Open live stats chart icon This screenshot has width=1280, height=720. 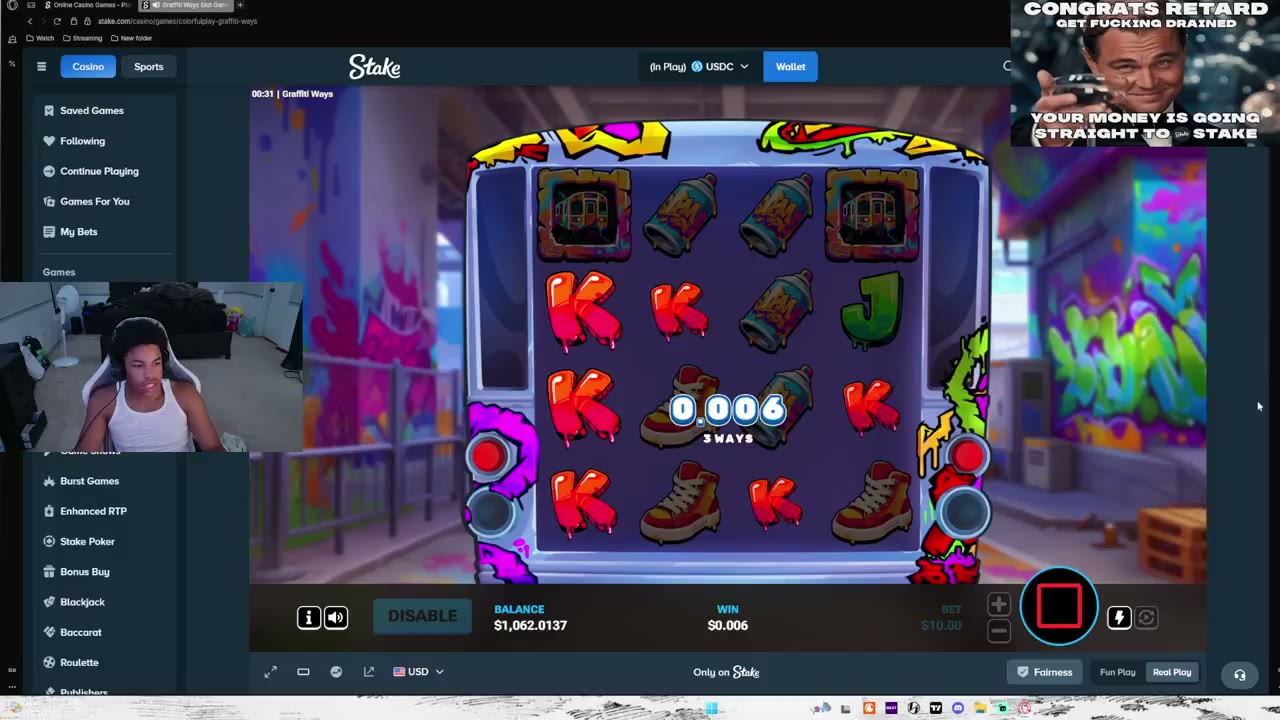click(x=336, y=672)
